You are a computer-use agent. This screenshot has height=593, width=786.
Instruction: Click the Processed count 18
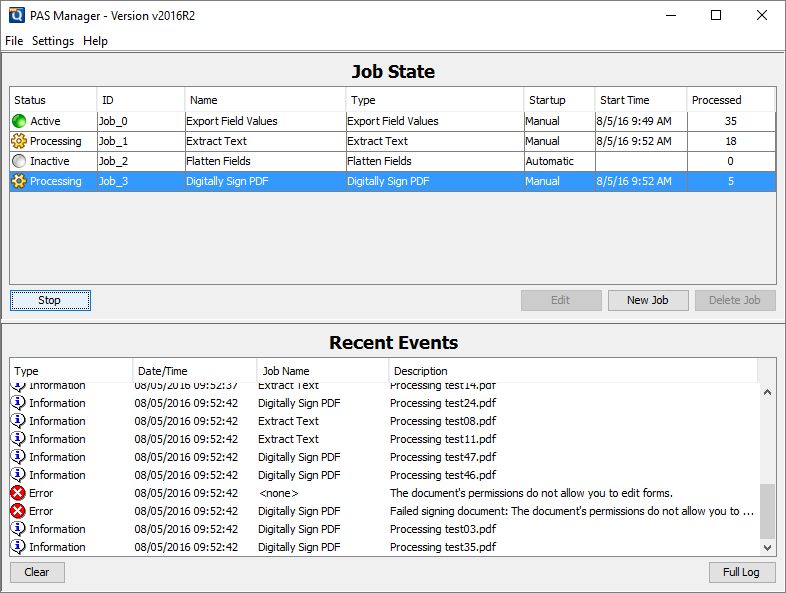coord(731,141)
